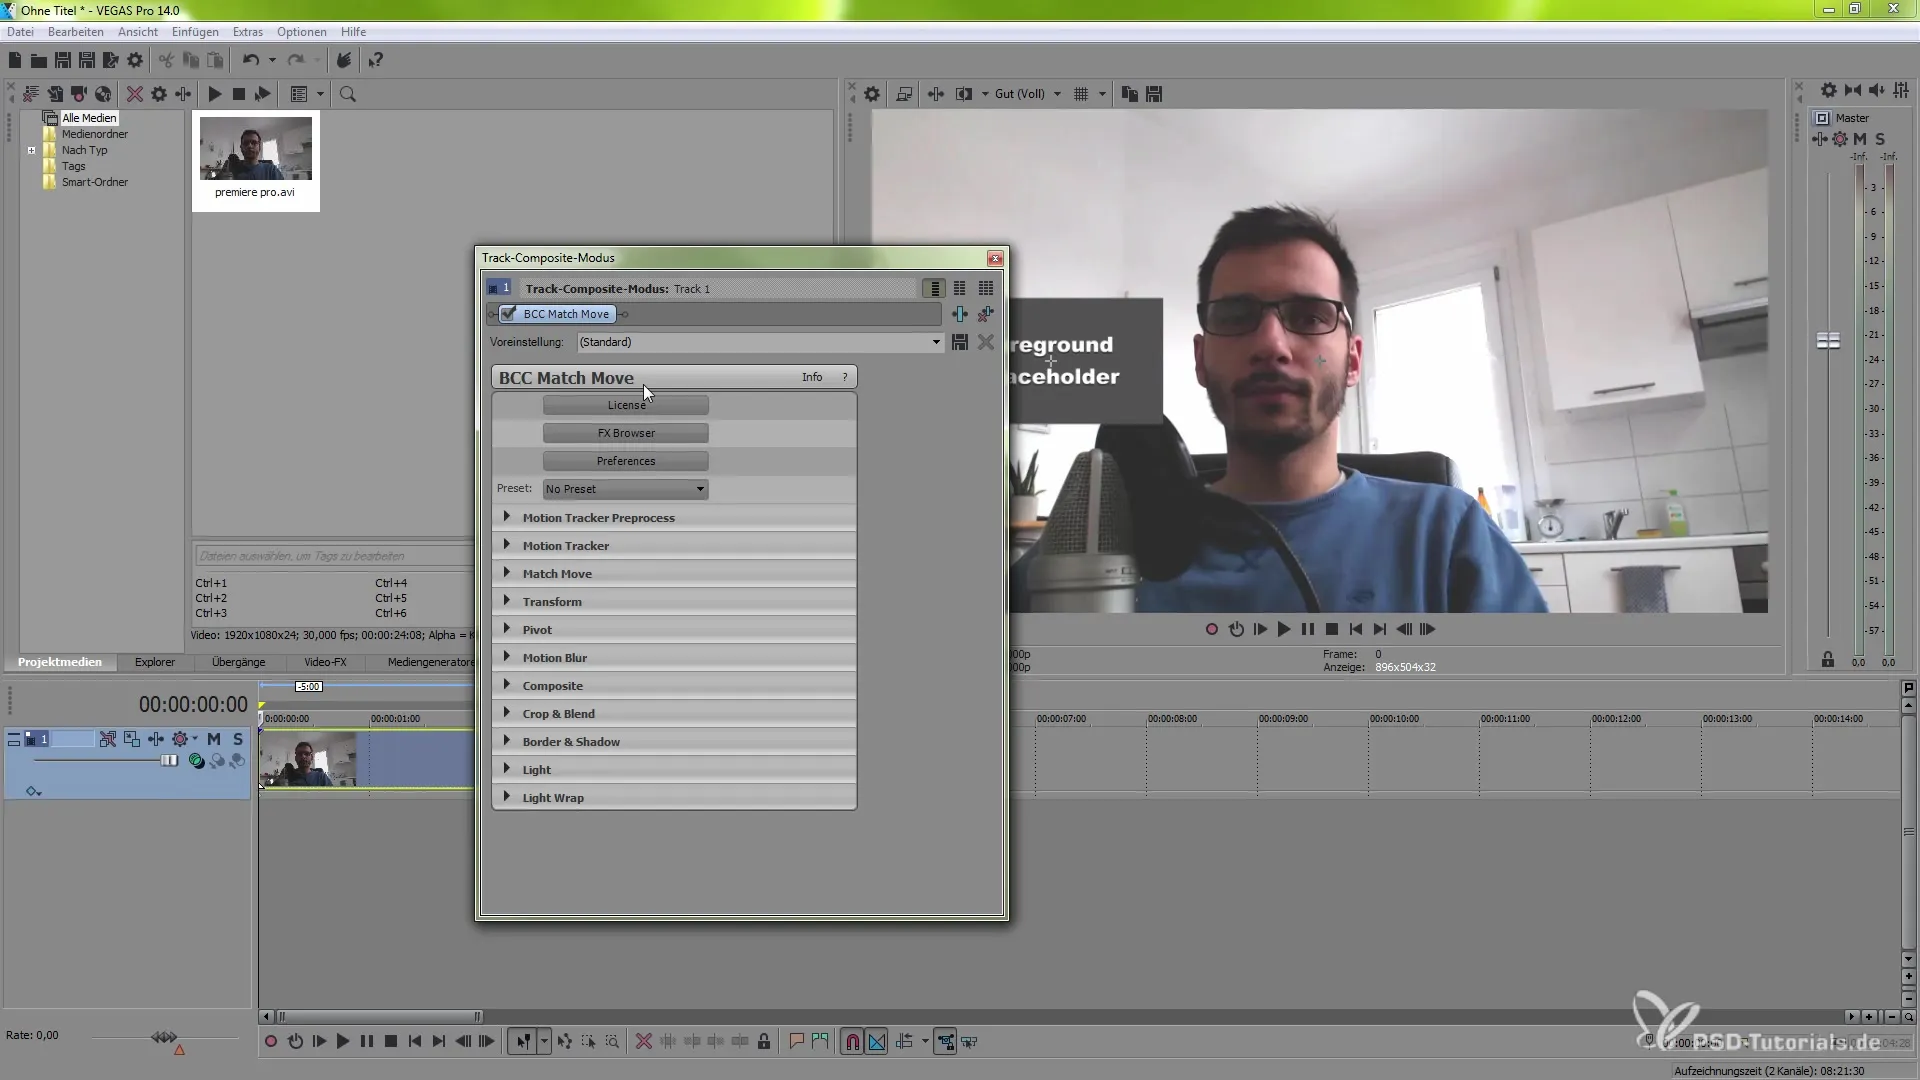The image size is (1920, 1080).
Task: Open the No Preset dropdown
Action: [x=625, y=489]
